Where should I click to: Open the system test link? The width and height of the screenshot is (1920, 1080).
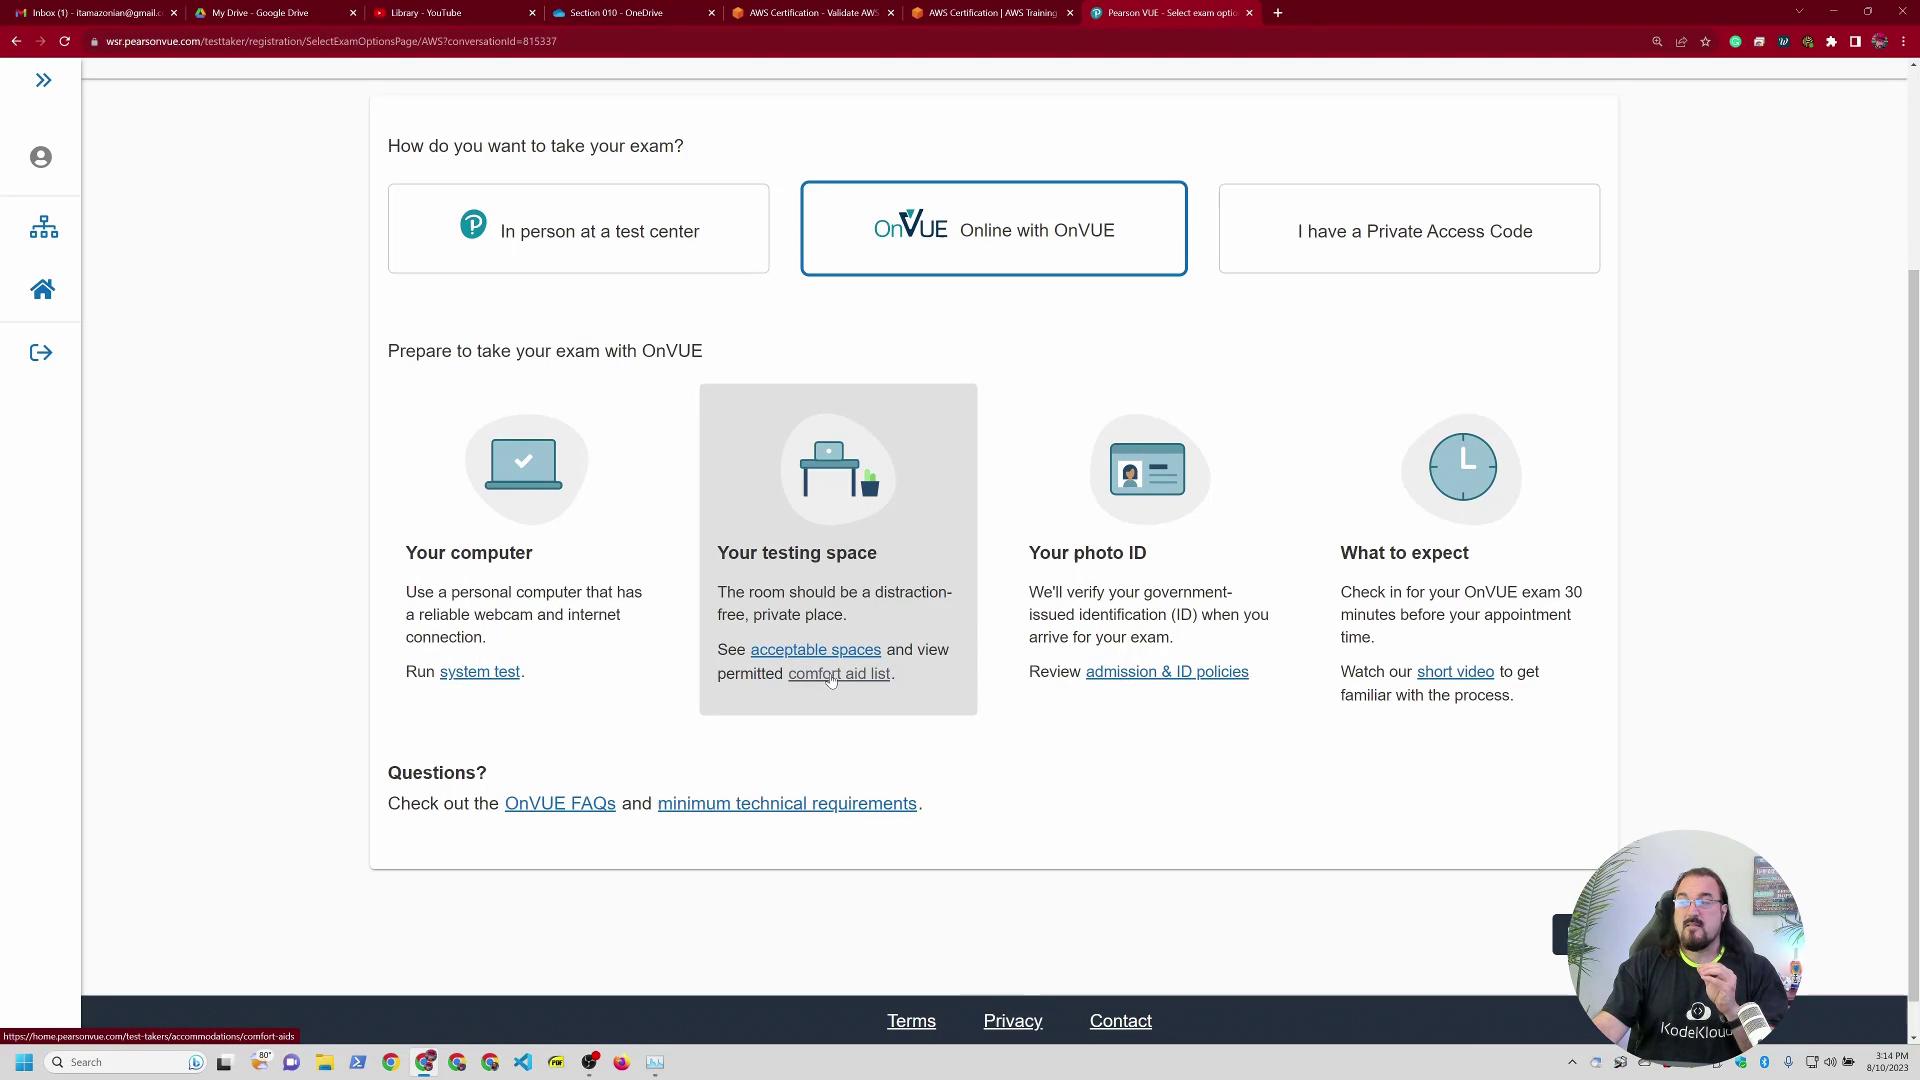coord(479,672)
